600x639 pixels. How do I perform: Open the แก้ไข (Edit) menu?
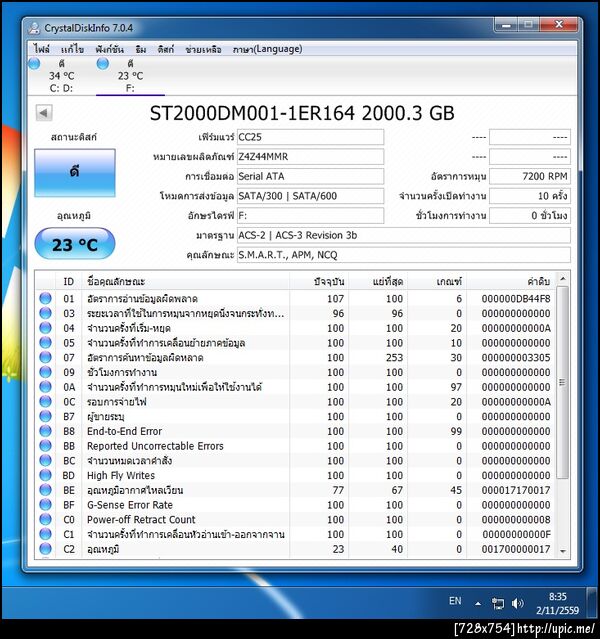(x=73, y=49)
